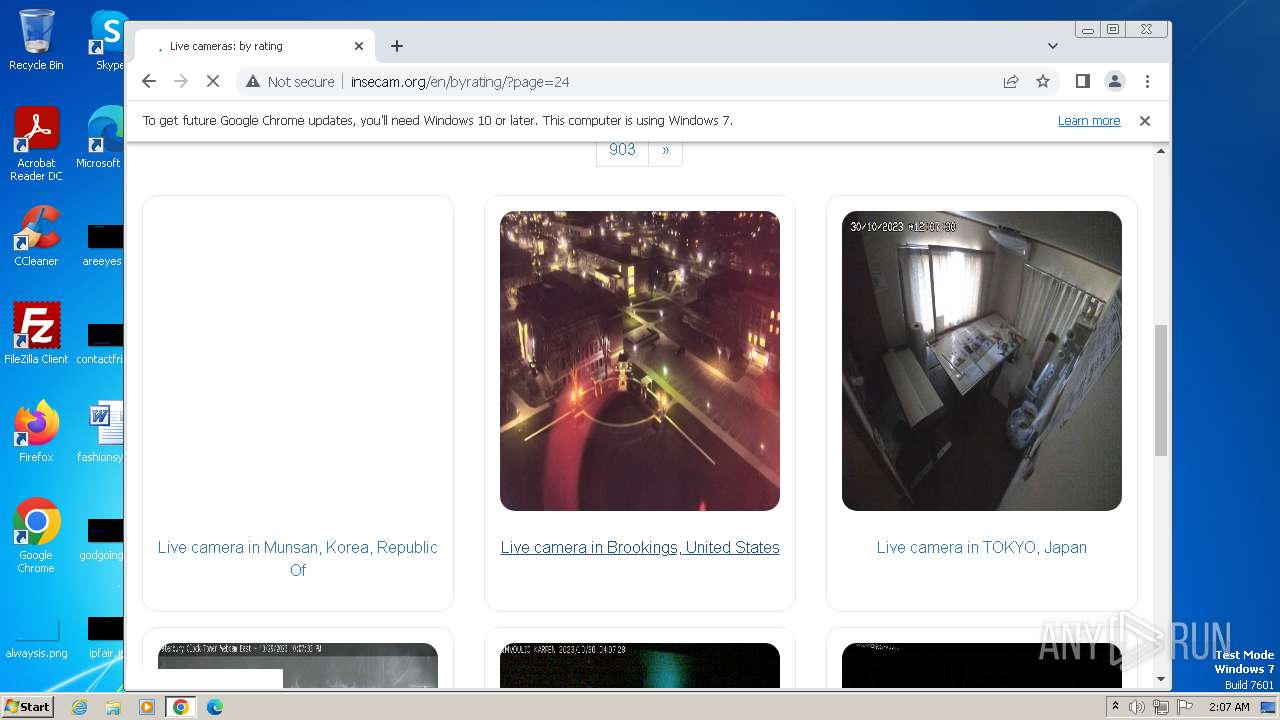
Task: Open Edge from the taskbar
Action: 215,707
